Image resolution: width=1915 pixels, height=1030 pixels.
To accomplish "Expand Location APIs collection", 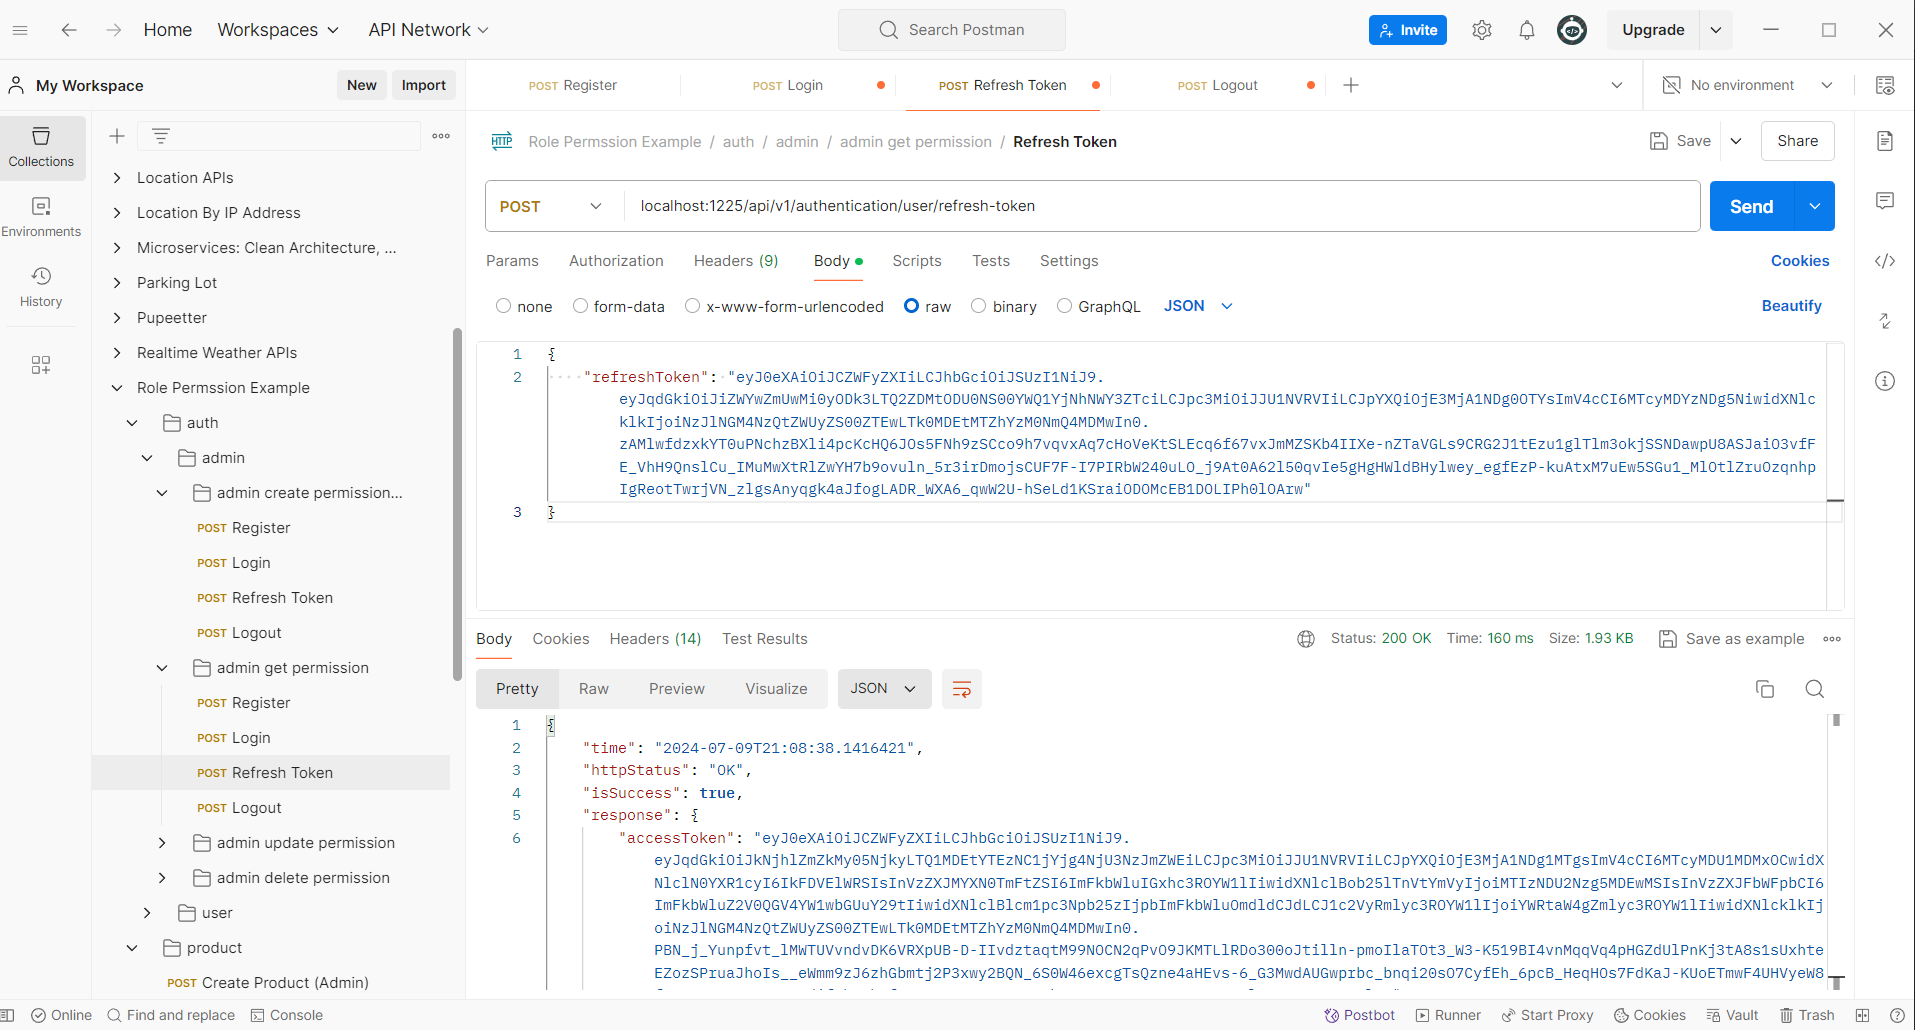I will (x=117, y=178).
